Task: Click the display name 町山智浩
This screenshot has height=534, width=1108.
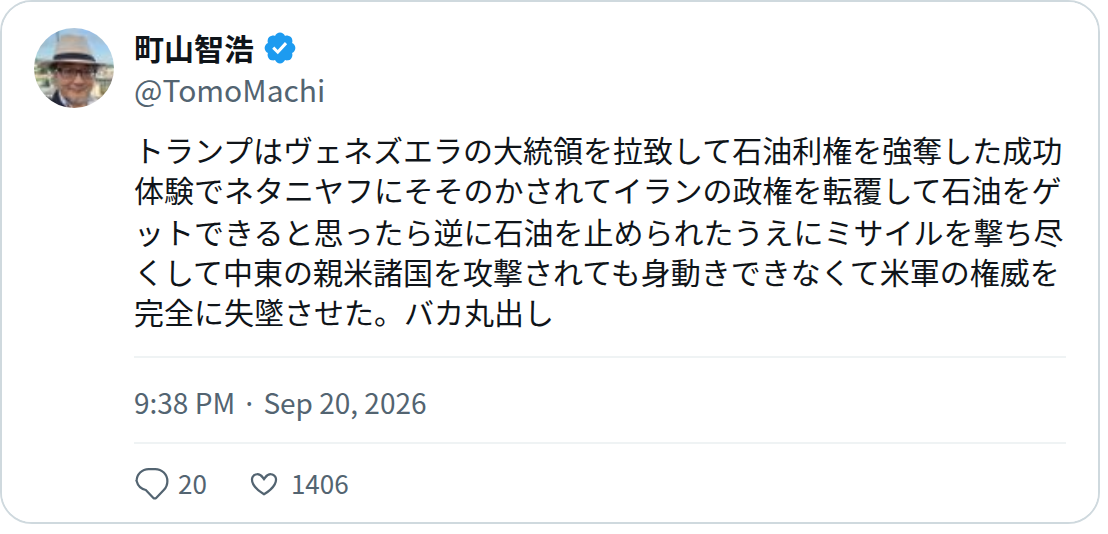Action: [x=194, y=49]
